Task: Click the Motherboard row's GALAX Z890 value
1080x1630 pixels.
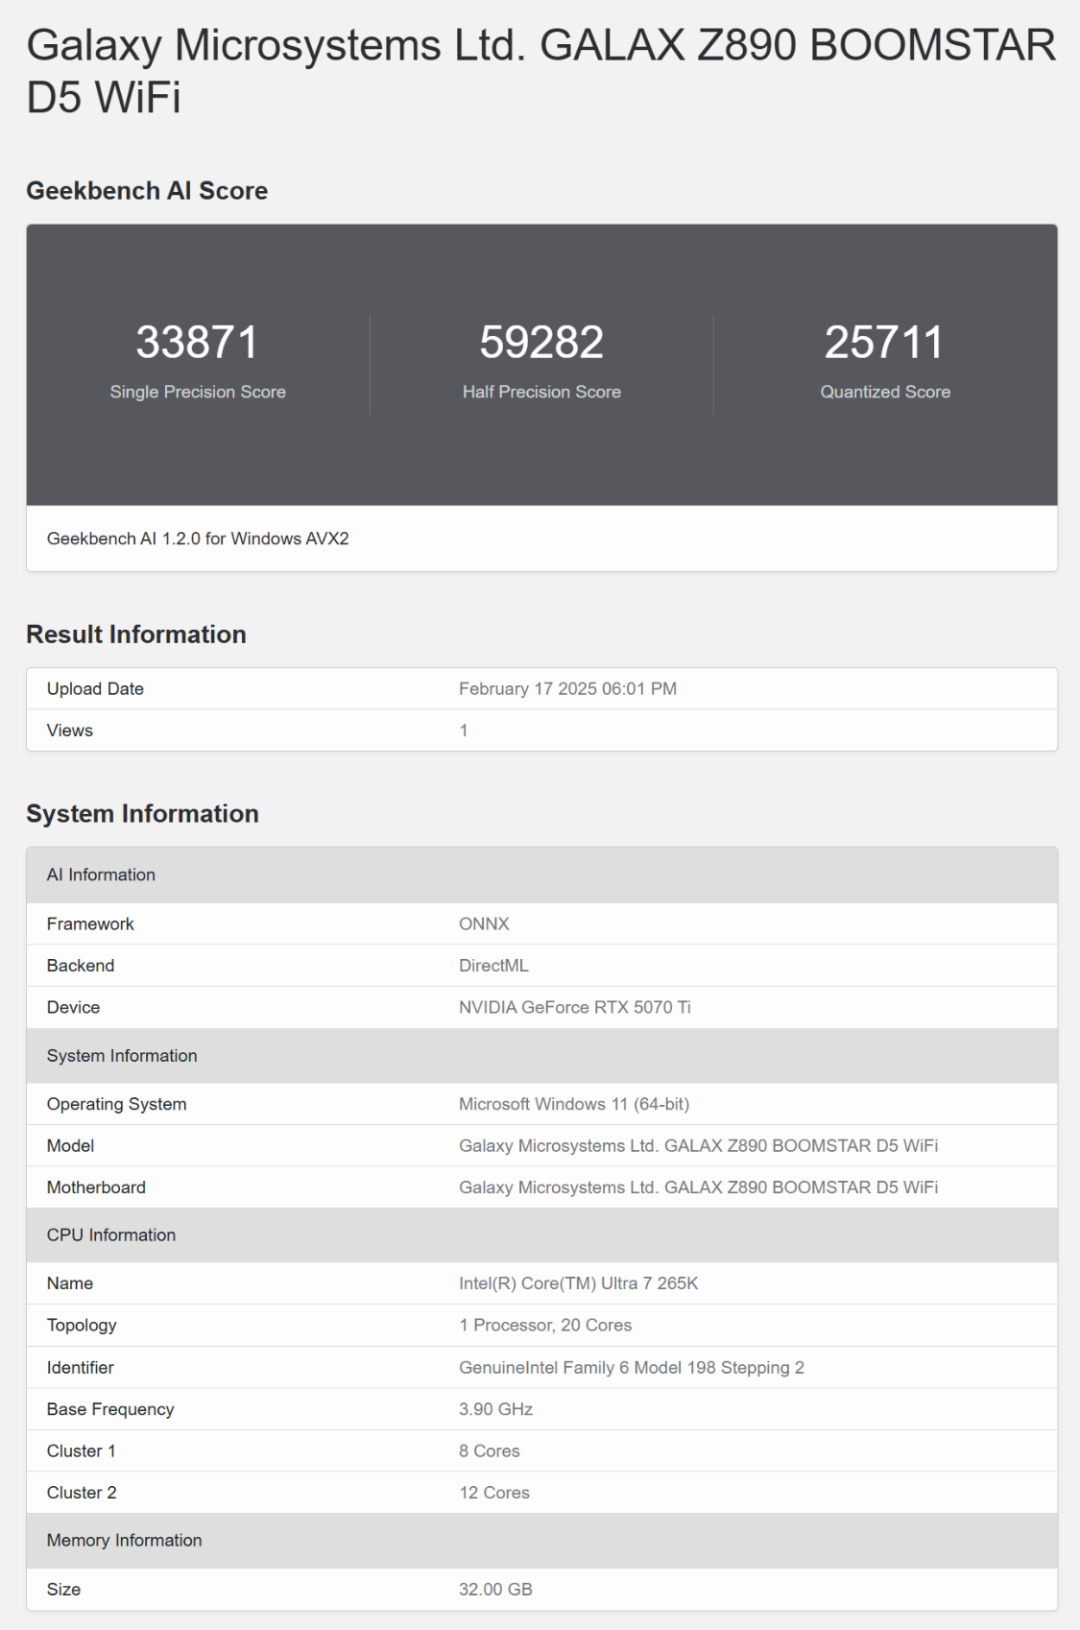Action: click(x=698, y=1188)
